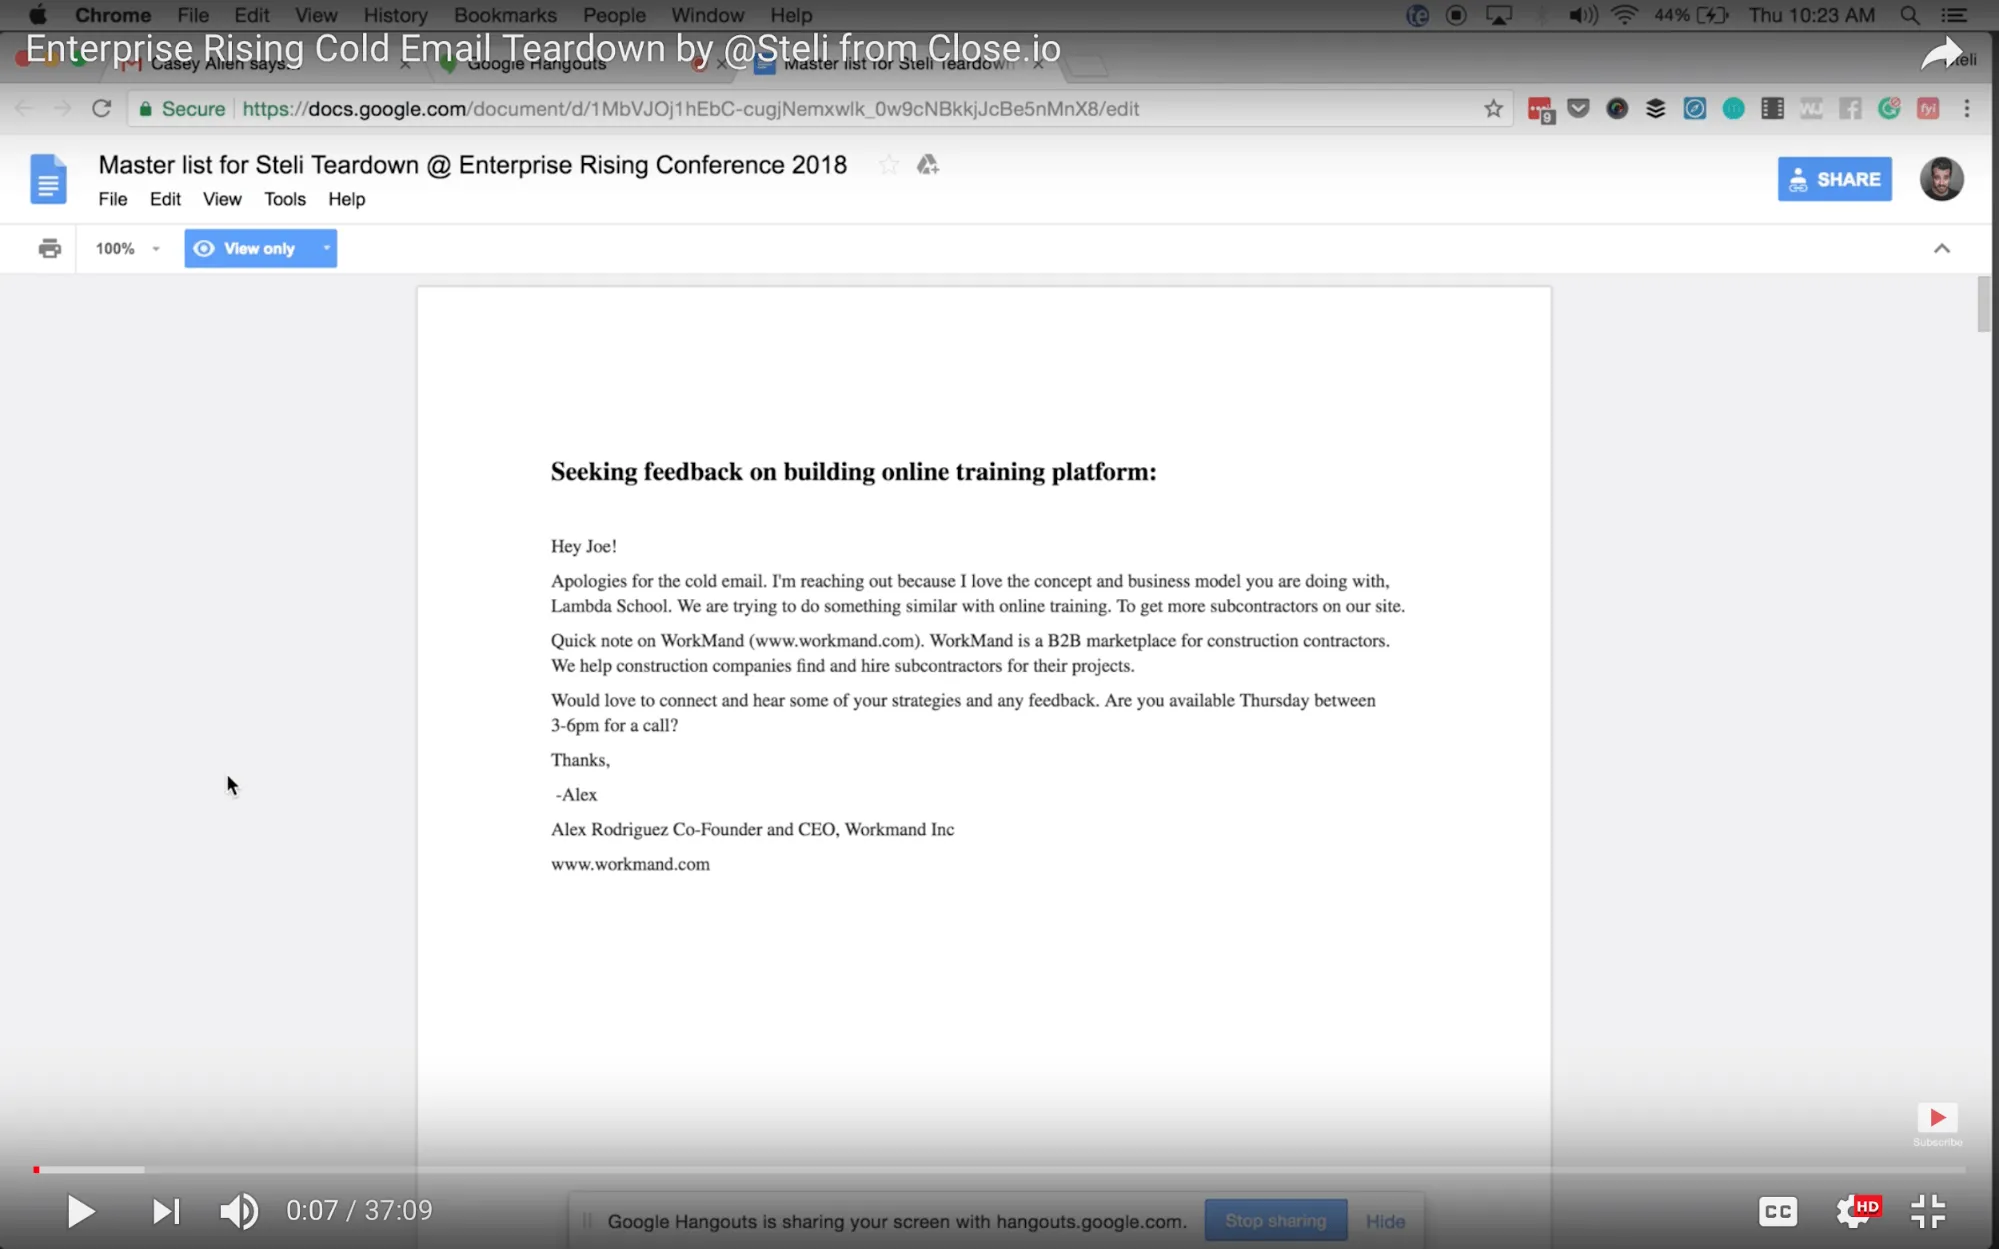1999x1249 pixels.
Task: Reload the current page in Chrome
Action: [101, 108]
